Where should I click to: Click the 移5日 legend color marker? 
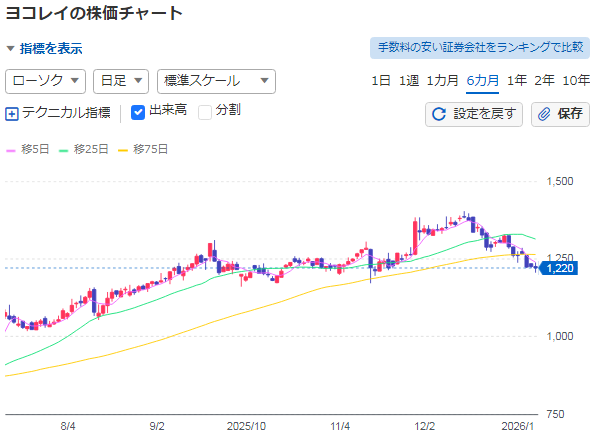coord(11,151)
